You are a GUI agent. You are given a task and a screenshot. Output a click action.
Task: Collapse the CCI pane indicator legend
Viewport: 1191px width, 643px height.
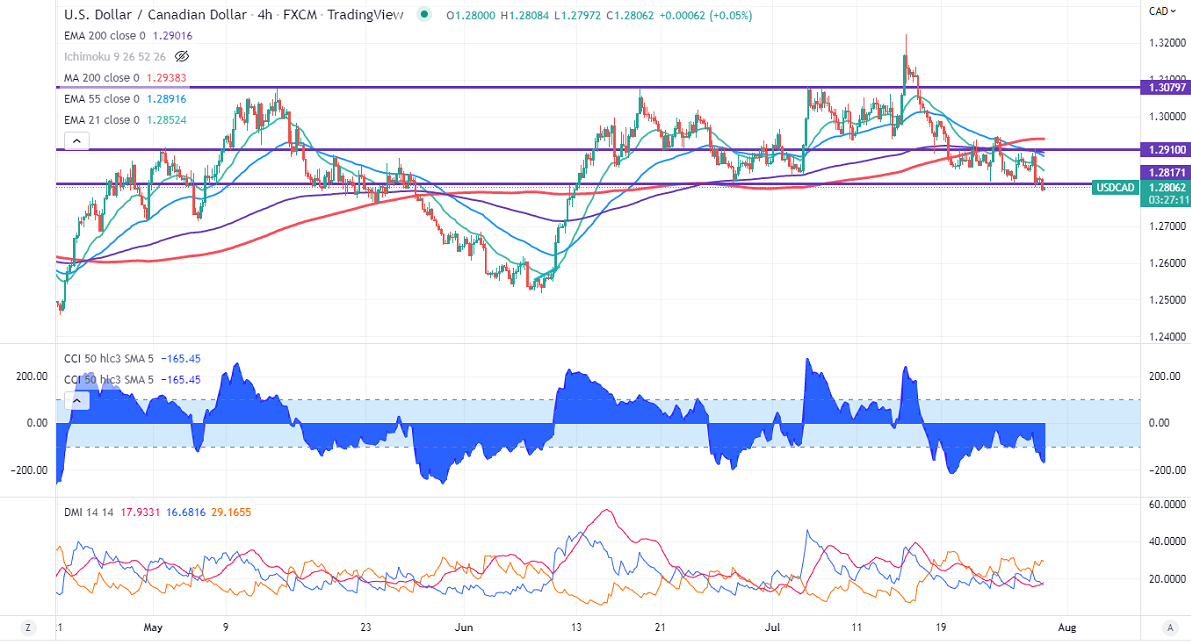[77, 400]
